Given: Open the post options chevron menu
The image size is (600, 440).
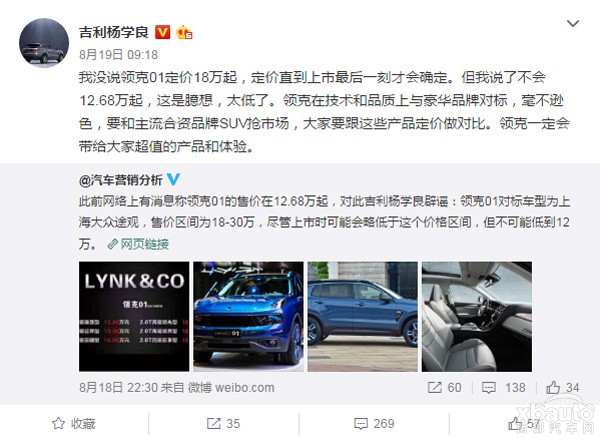Looking at the screenshot, I should pos(572,24).
